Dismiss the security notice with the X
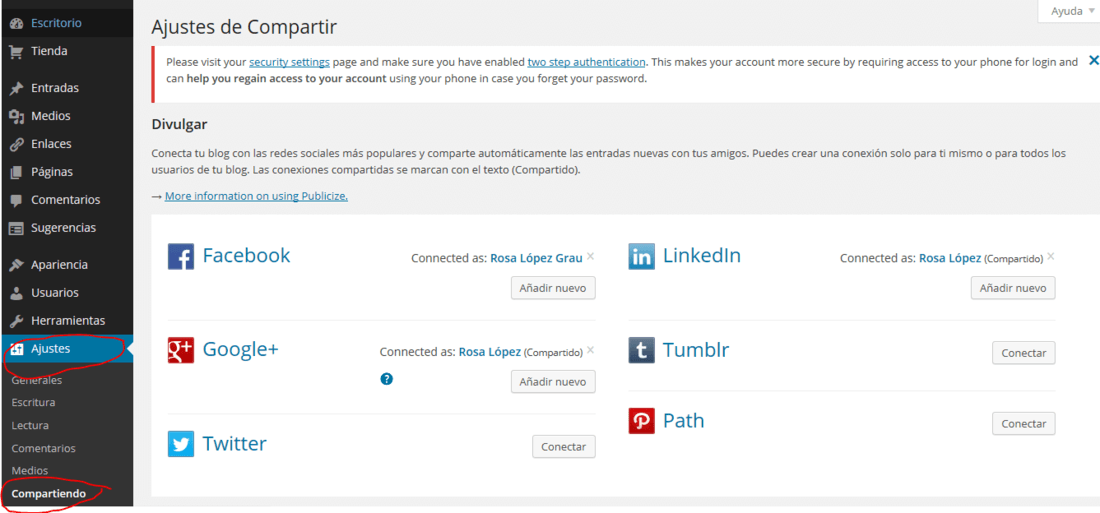1100x513 pixels. pos(1093,61)
